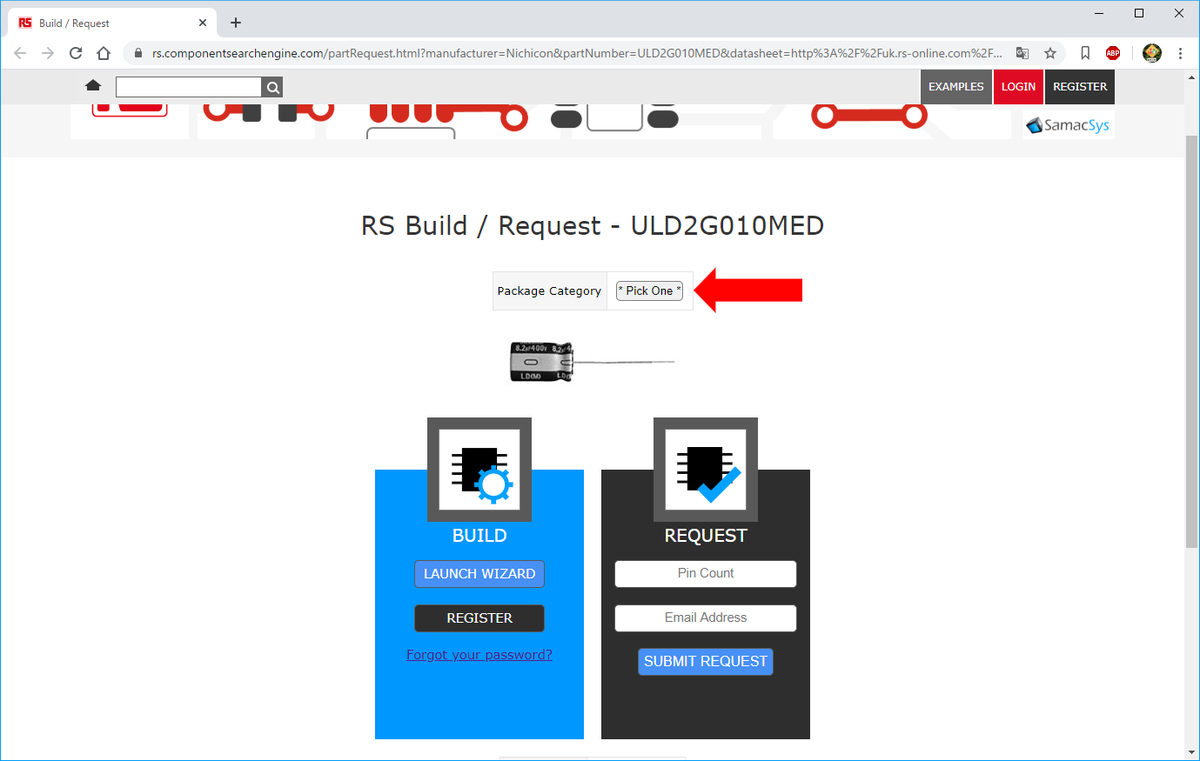Click the scrollbar up arrow

1191,76
